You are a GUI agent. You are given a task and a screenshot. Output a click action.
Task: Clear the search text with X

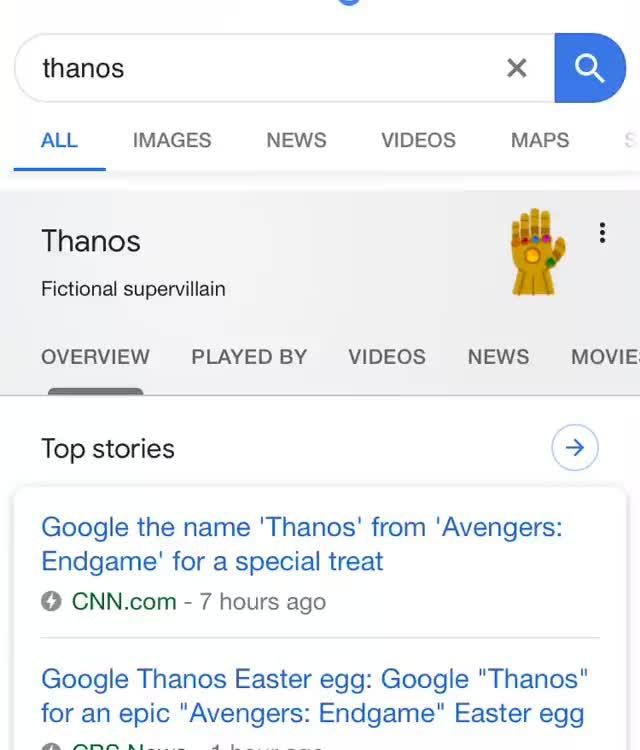pyautogui.click(x=517, y=68)
